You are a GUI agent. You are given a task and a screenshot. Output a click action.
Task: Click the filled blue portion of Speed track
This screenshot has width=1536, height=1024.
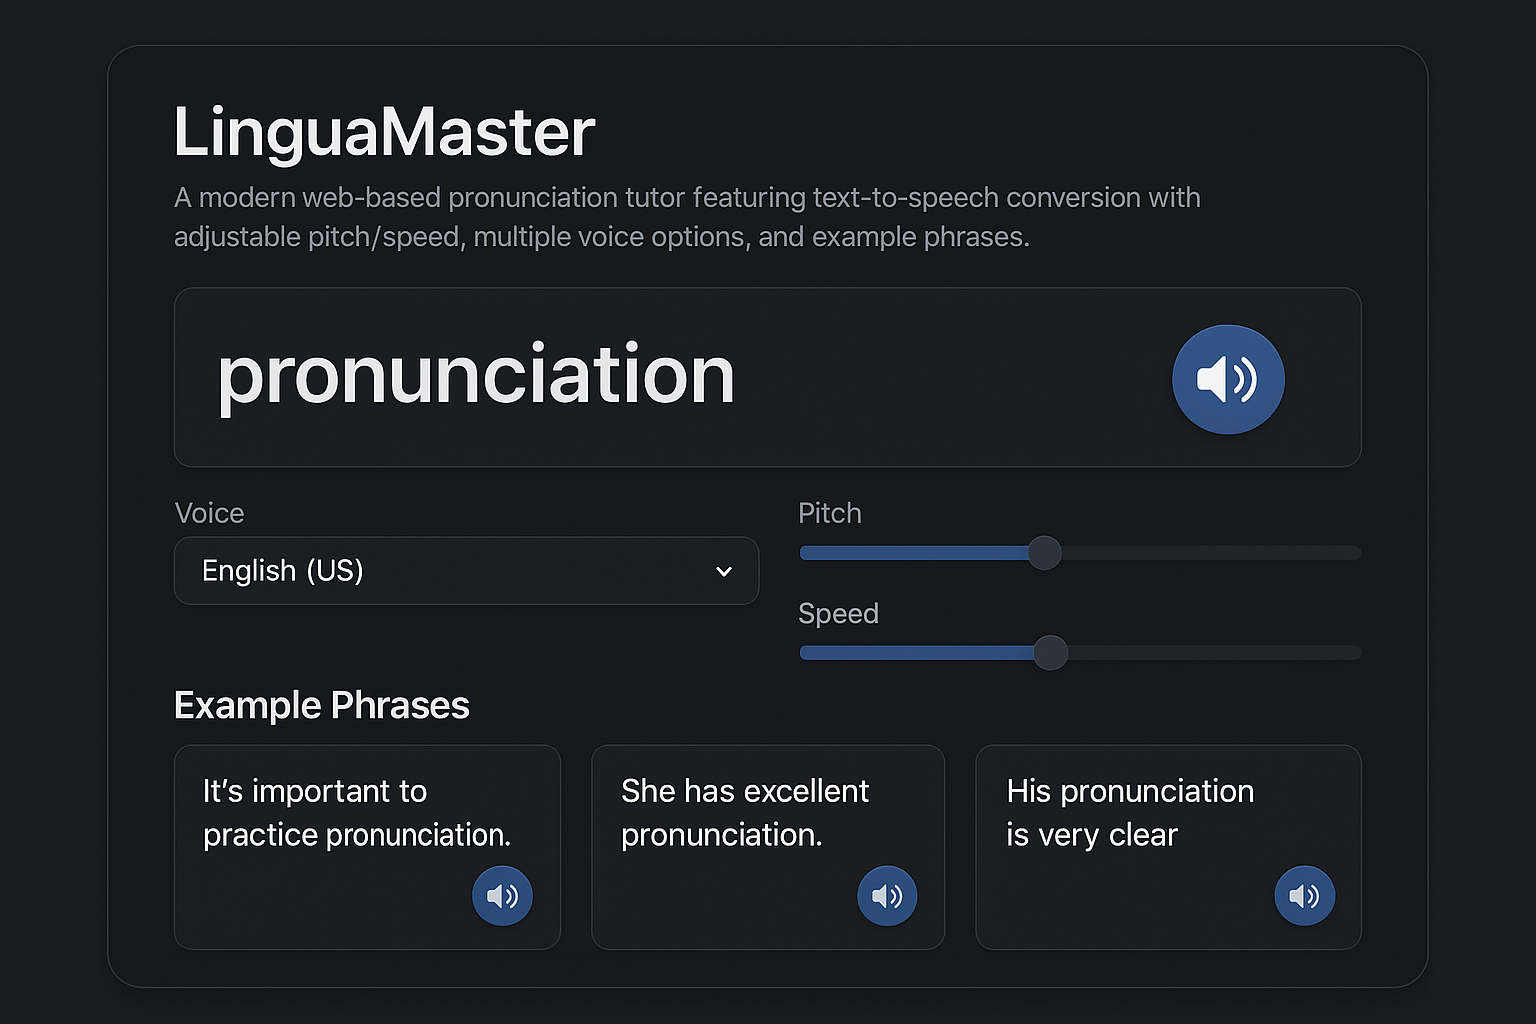pyautogui.click(x=917, y=653)
